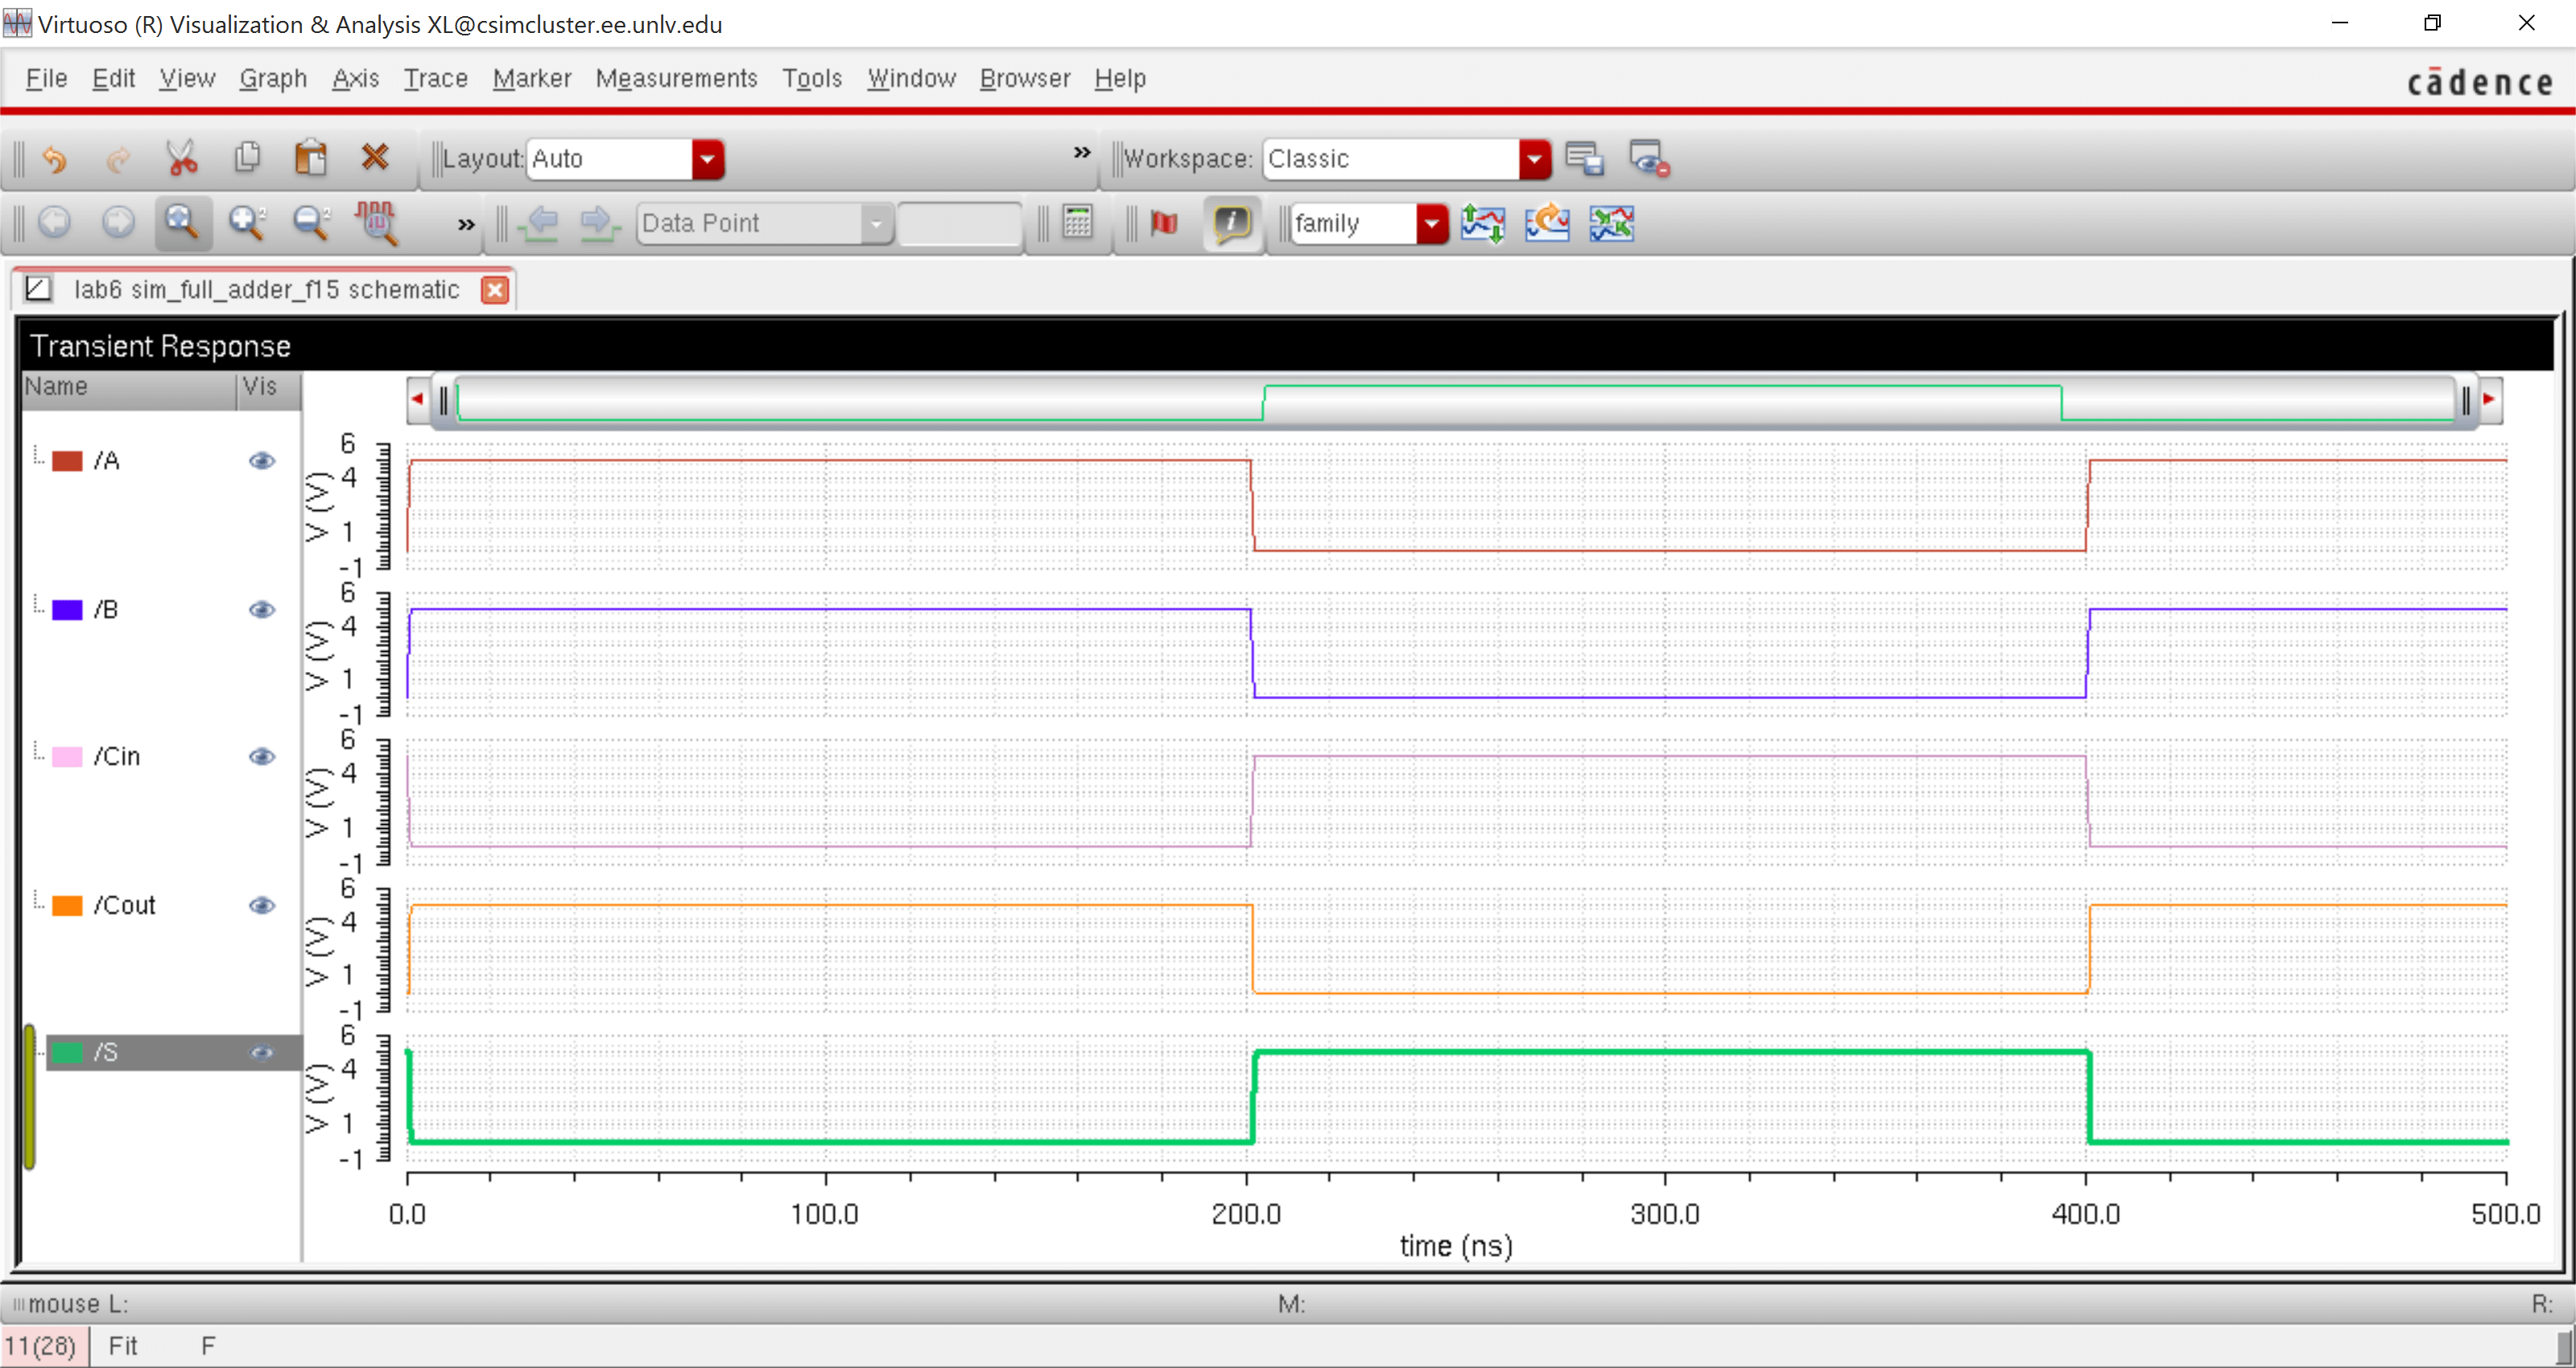Select the Zoom fit magnifier tool
The image size is (2576, 1368).
[182, 222]
